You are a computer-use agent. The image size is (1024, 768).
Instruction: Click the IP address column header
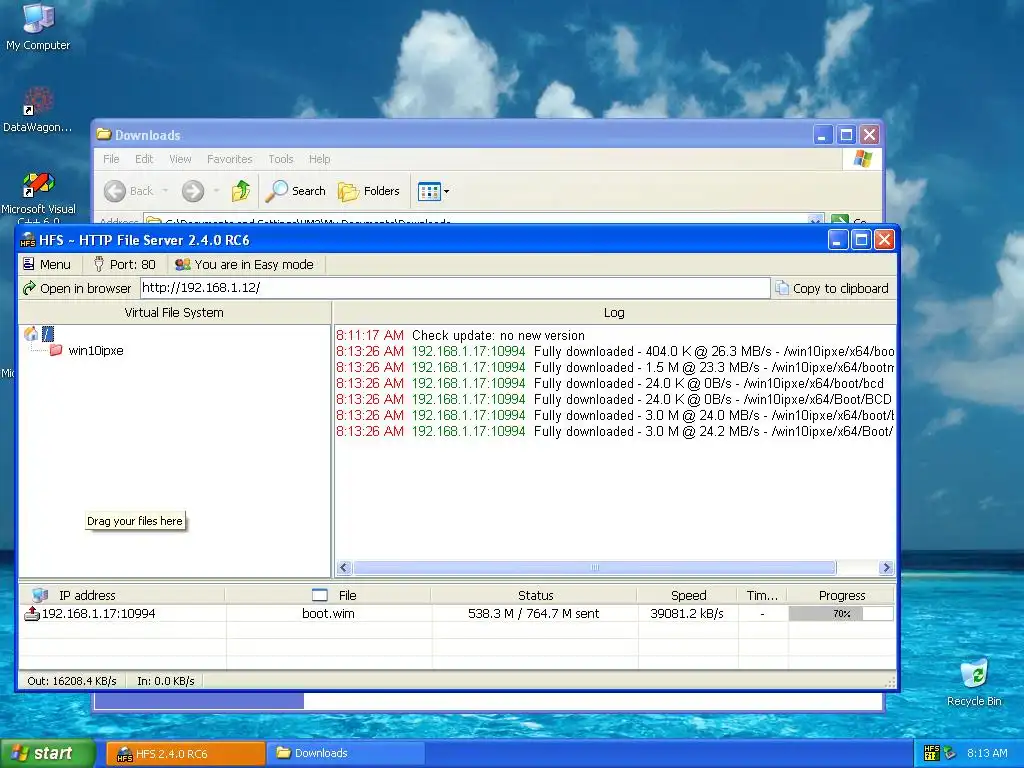tap(122, 595)
